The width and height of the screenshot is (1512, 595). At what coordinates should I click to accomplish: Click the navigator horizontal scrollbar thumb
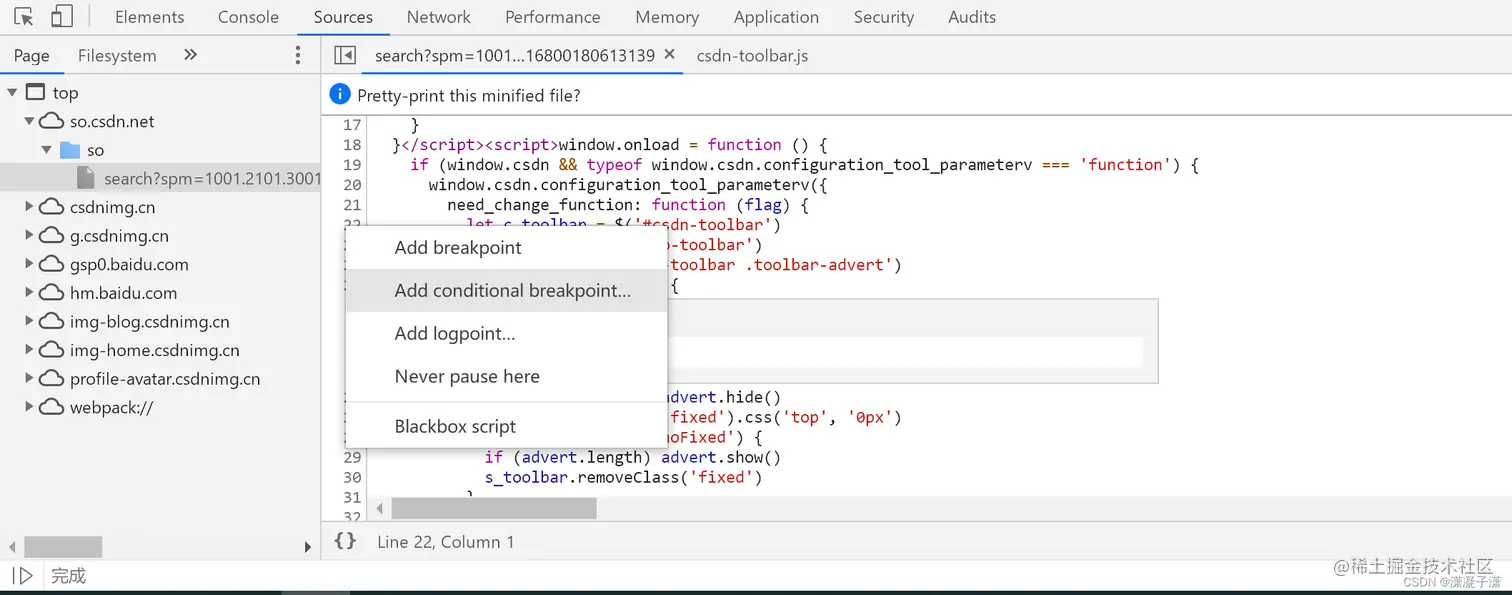click(63, 547)
